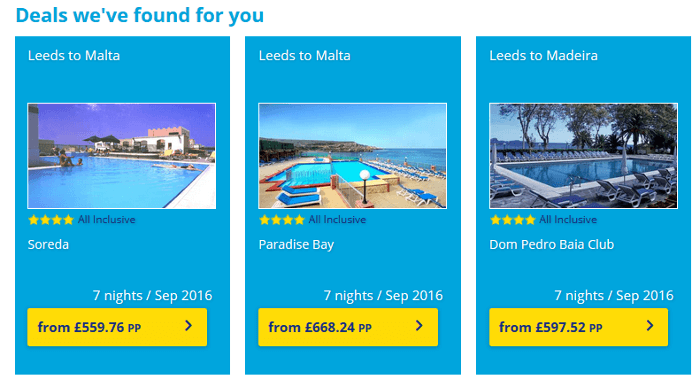Screen dimensions: 700x387
Task: Open the Paradise Bay hotel photo
Action: (x=352, y=156)
